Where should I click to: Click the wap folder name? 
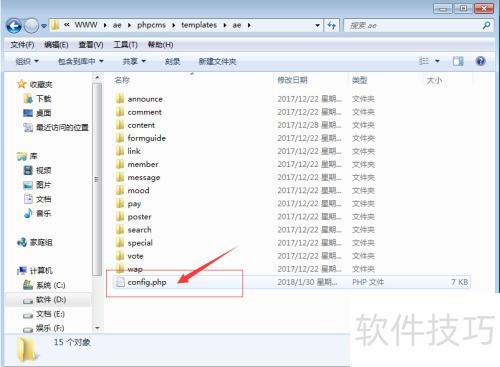pyautogui.click(x=135, y=269)
